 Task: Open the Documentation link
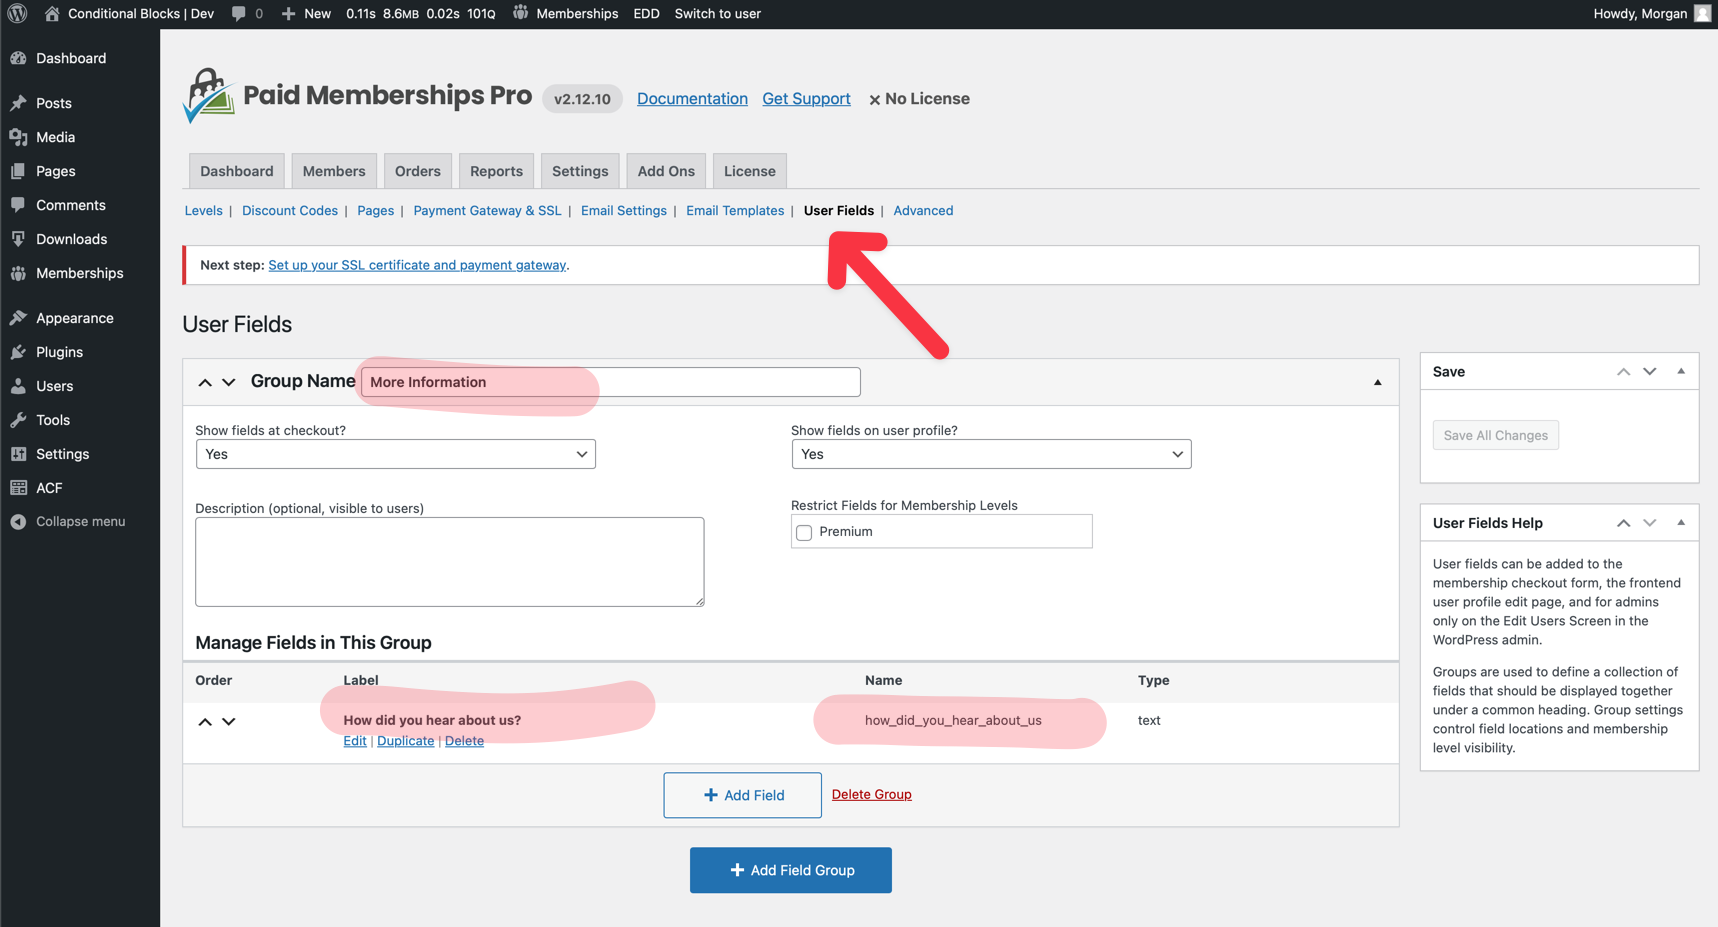[691, 98]
